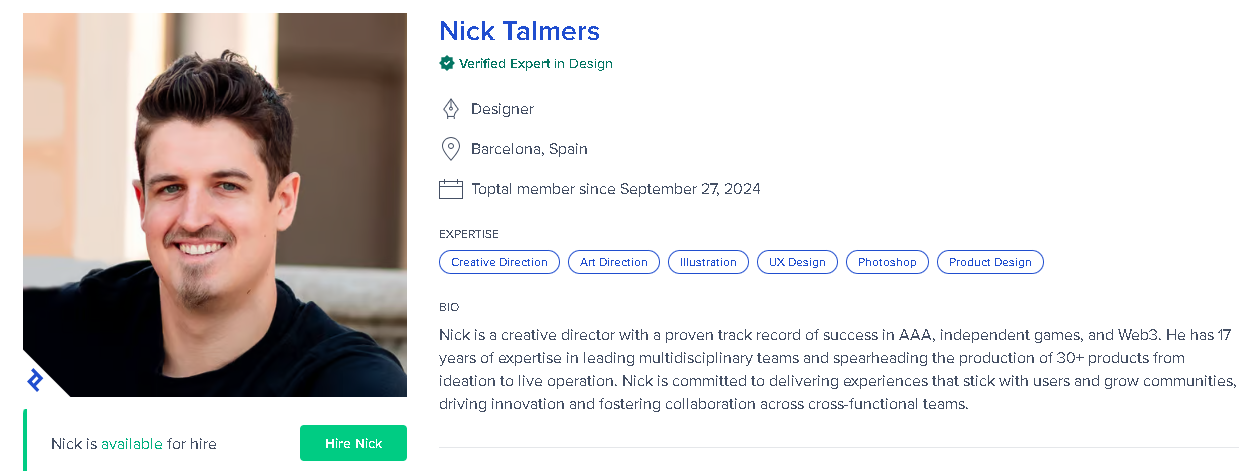Open the UX Design expertise tag
The height and width of the screenshot is (471, 1246).
(797, 262)
